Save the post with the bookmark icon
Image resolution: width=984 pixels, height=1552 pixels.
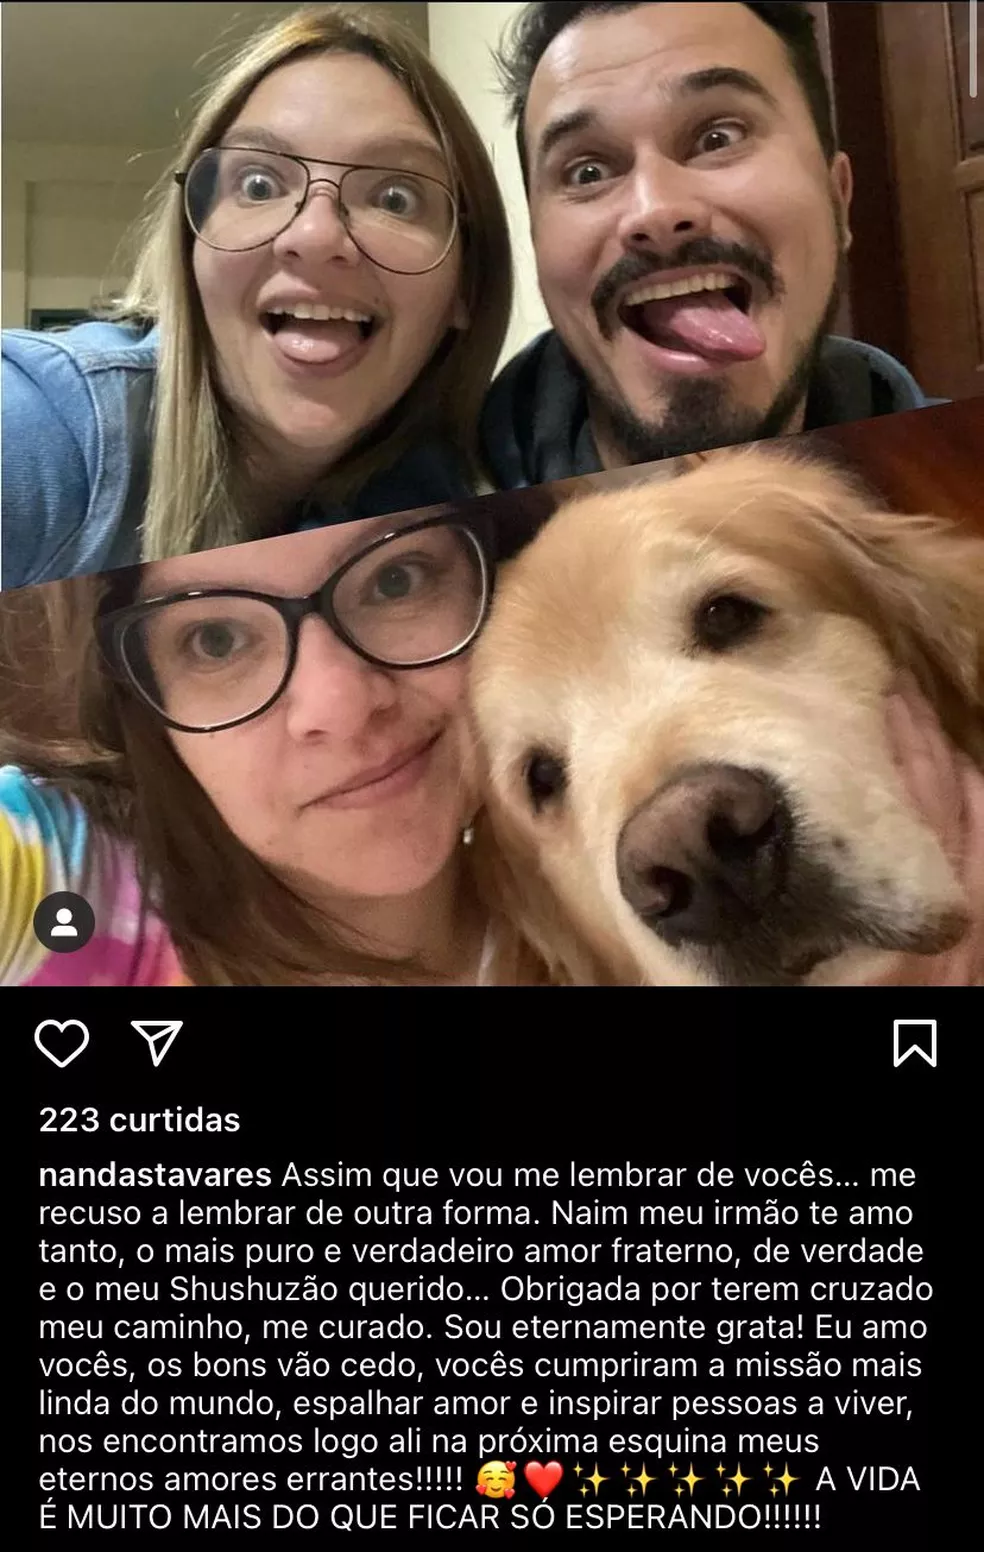click(x=914, y=1043)
